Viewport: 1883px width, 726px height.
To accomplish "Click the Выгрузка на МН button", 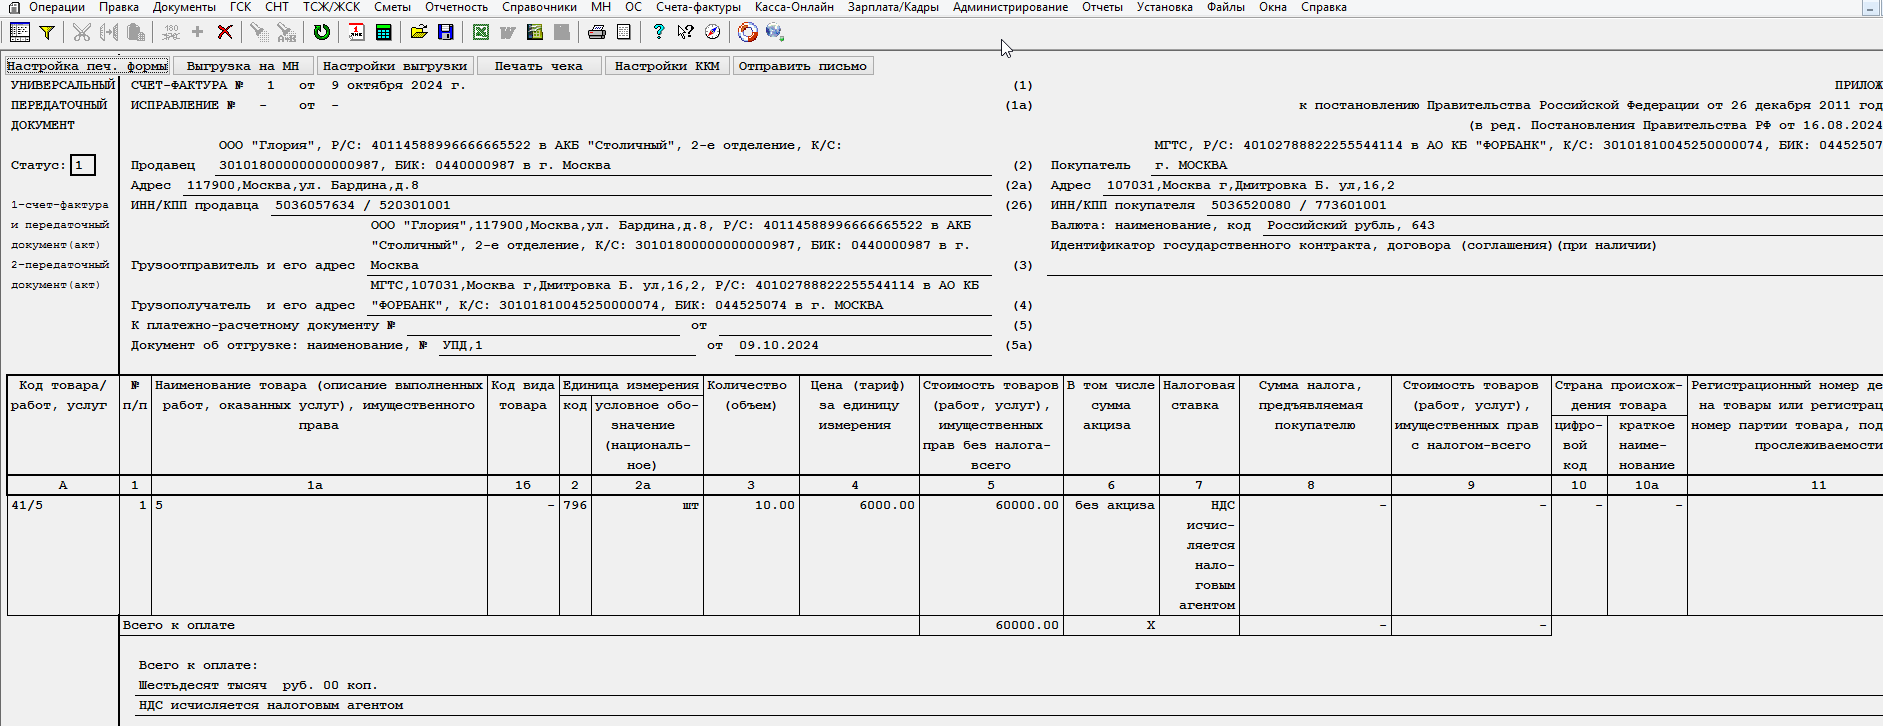I will [x=243, y=66].
